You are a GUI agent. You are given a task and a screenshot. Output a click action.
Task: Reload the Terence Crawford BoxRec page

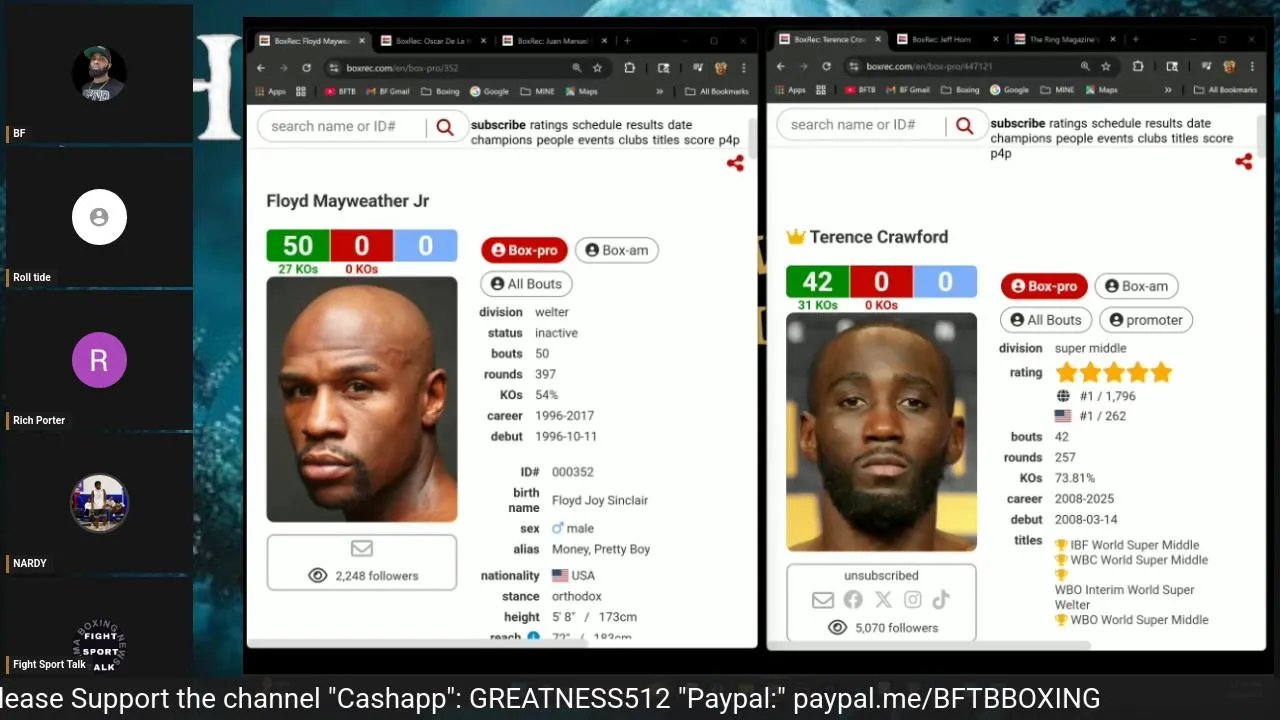[x=826, y=66]
